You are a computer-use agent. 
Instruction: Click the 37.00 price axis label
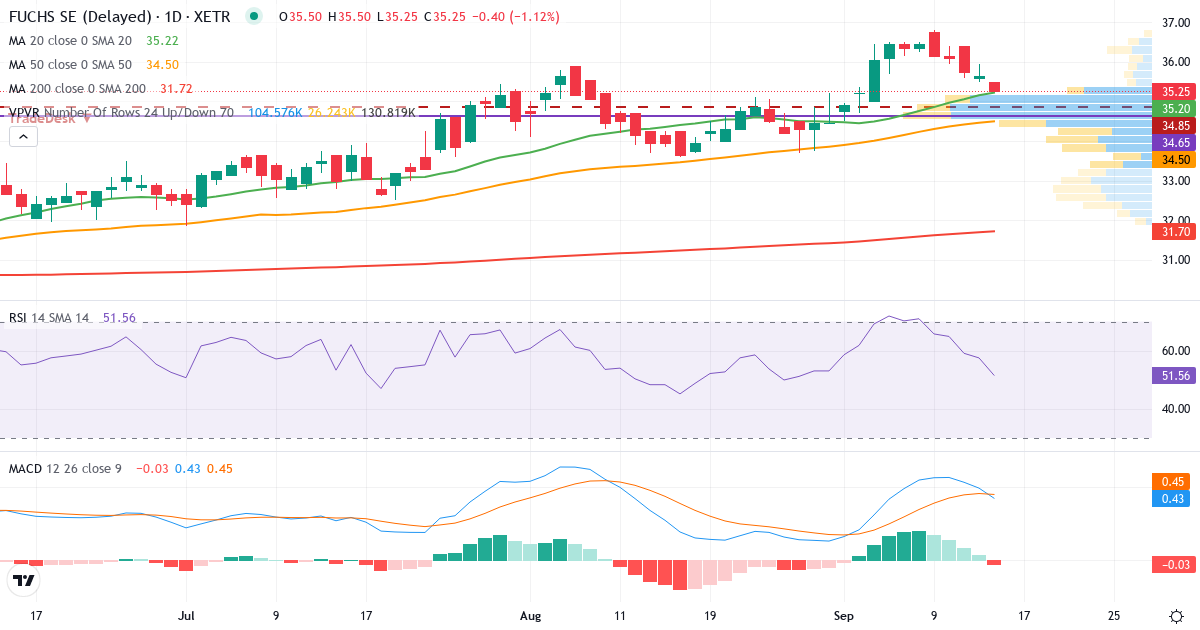point(1175,22)
